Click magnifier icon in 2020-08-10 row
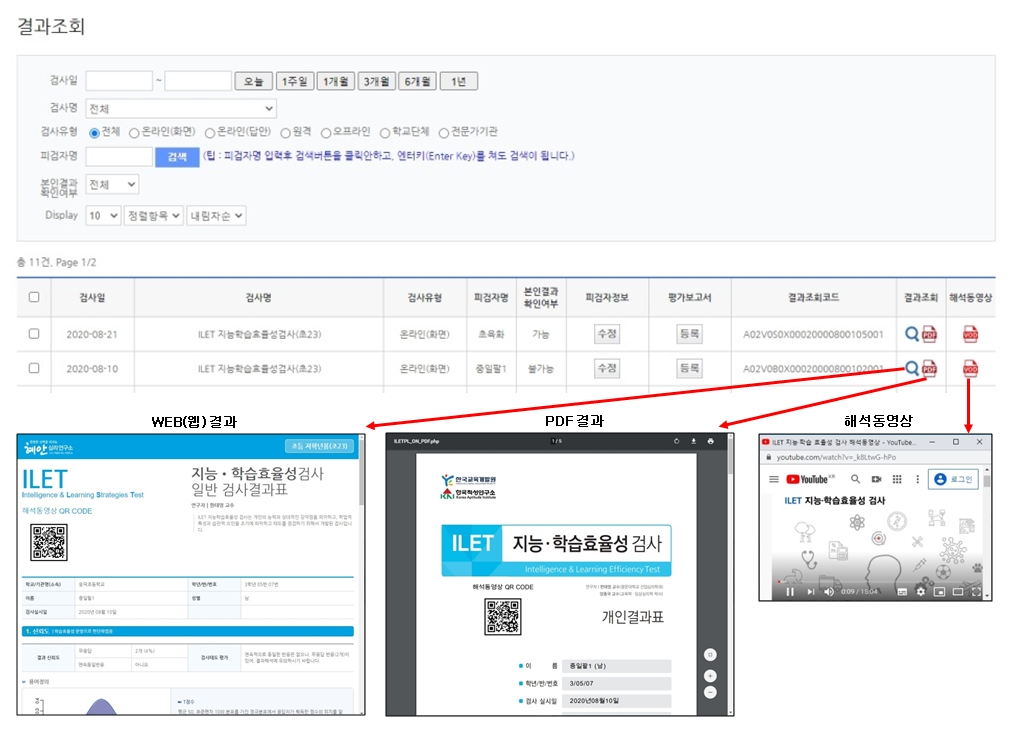 pyautogui.click(x=912, y=368)
